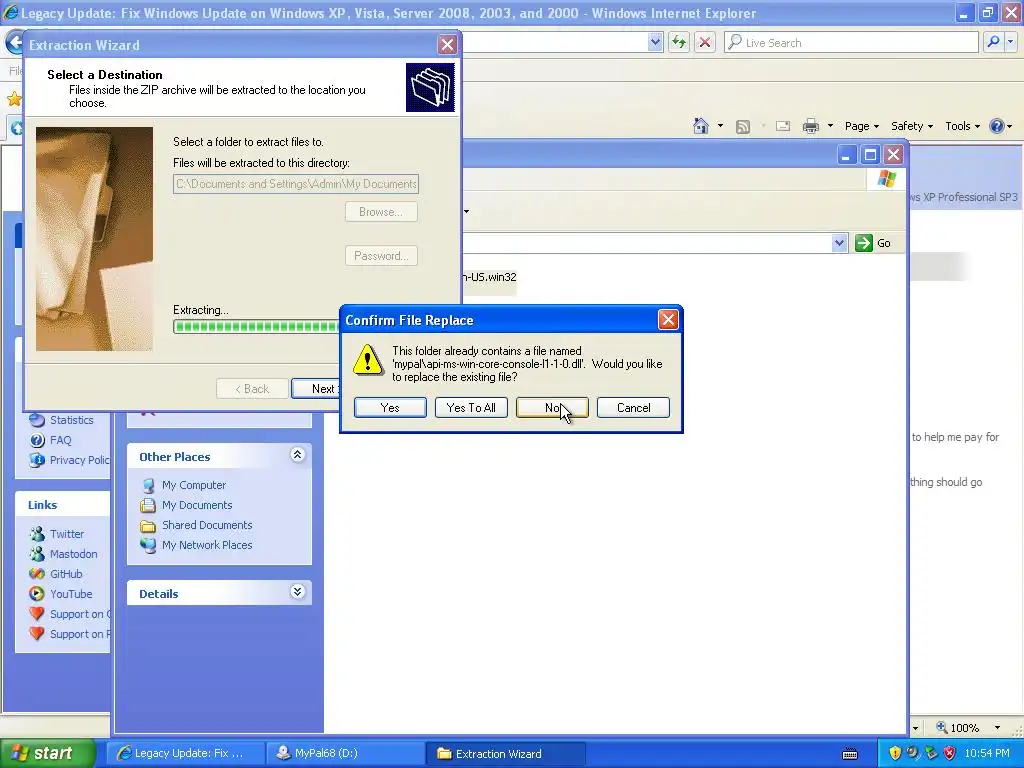Open the Safety menu

[x=912, y=126]
